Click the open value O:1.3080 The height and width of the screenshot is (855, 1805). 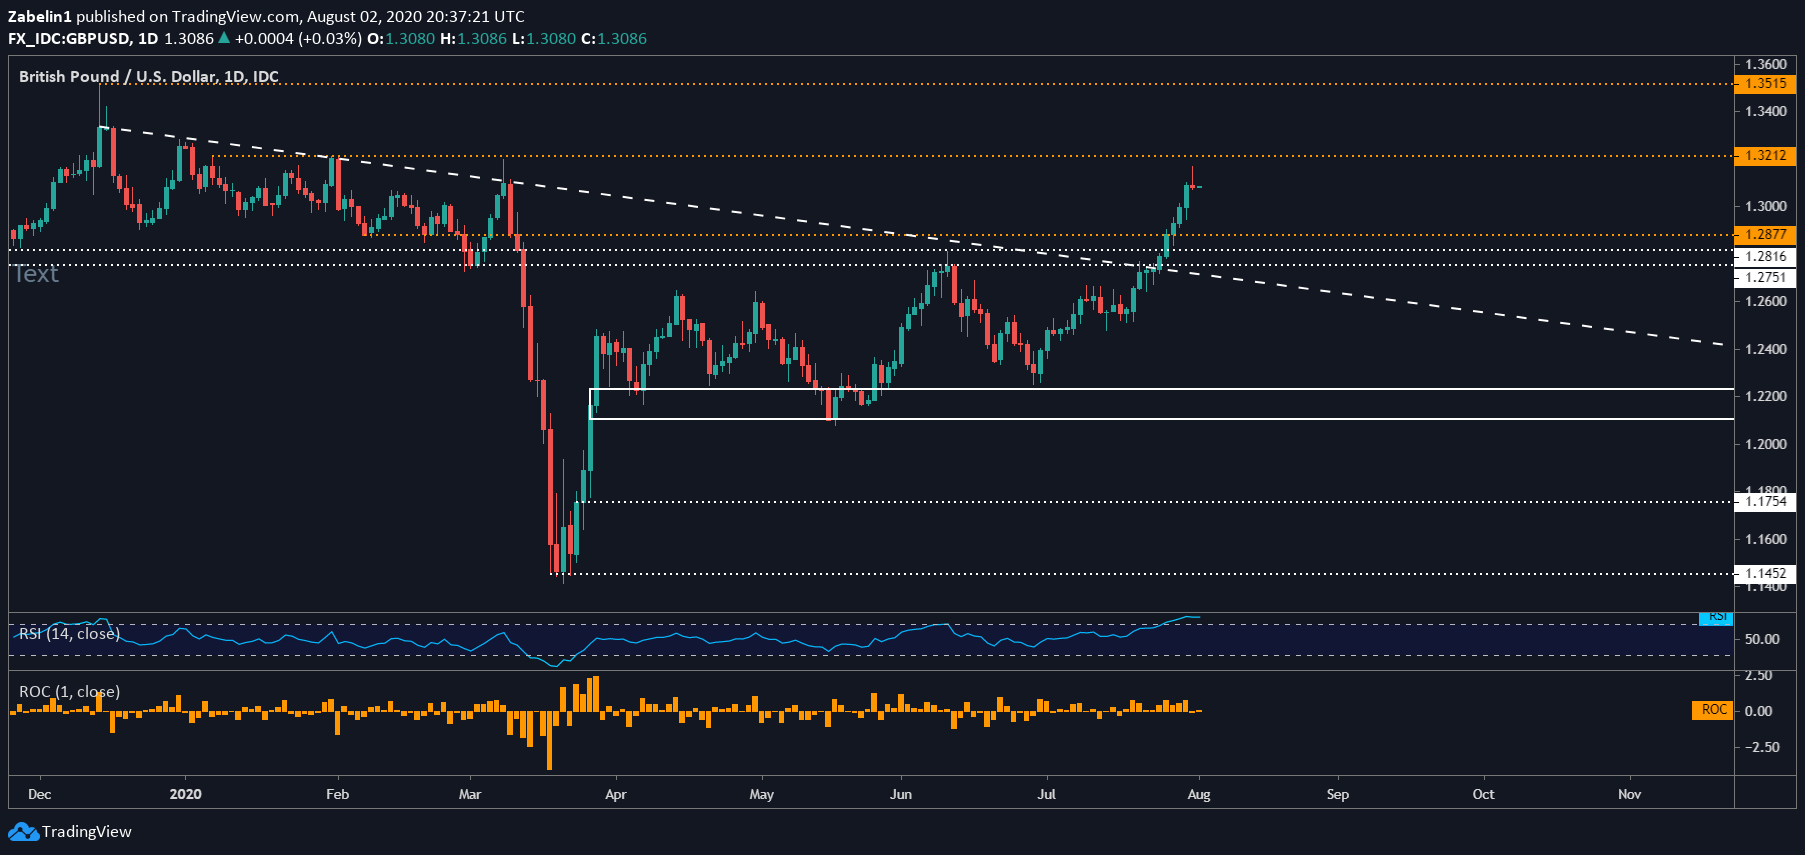point(401,38)
